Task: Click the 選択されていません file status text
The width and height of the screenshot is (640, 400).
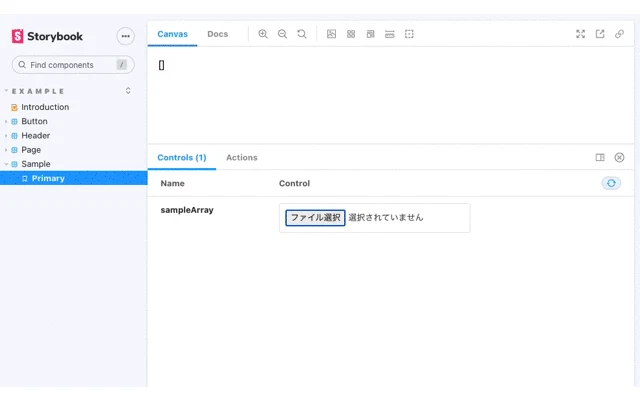Action: click(x=386, y=218)
